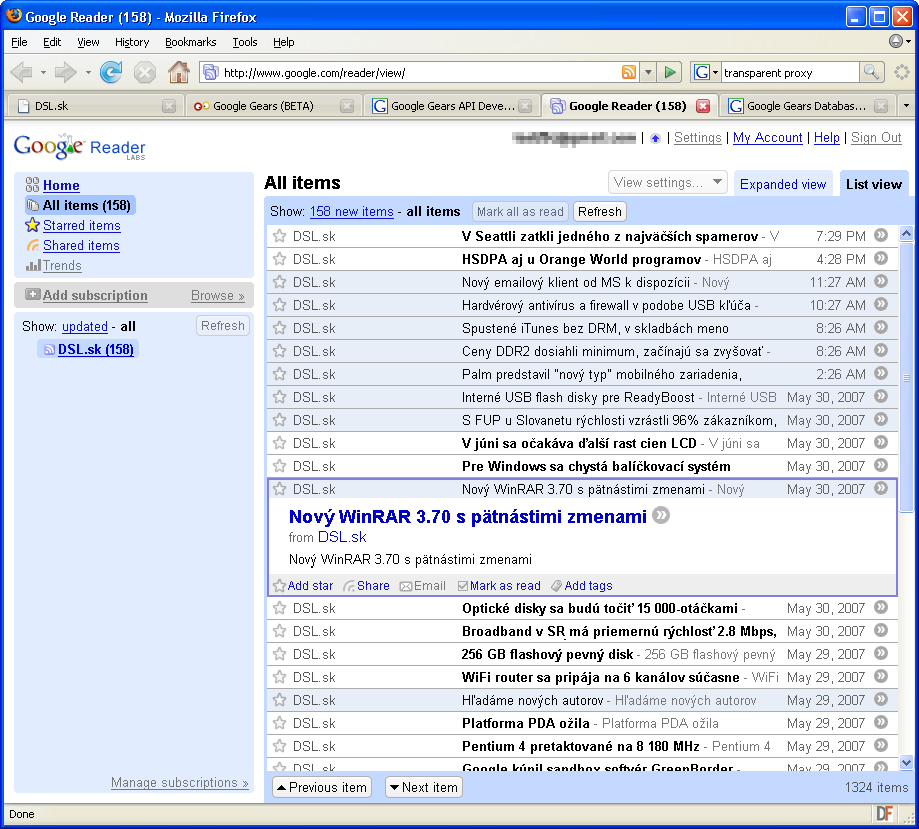Click the 158 new items link
The width and height of the screenshot is (919, 829).
(x=352, y=212)
